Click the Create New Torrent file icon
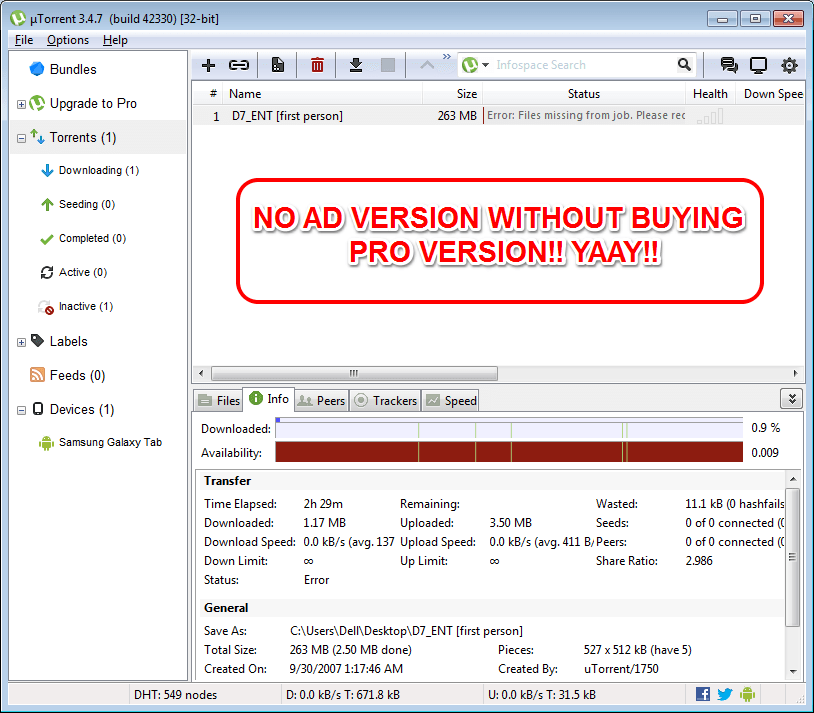 [278, 65]
